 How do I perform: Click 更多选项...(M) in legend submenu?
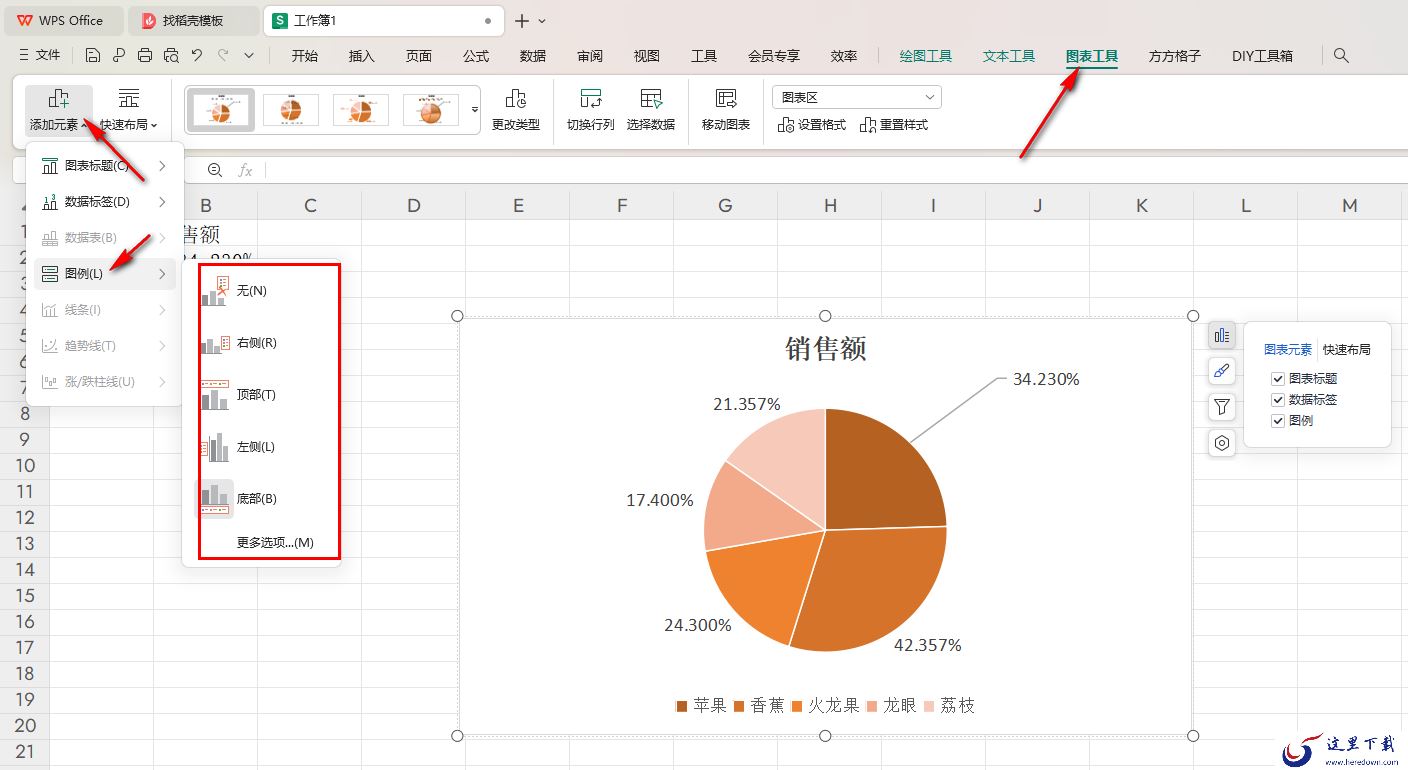(275, 543)
